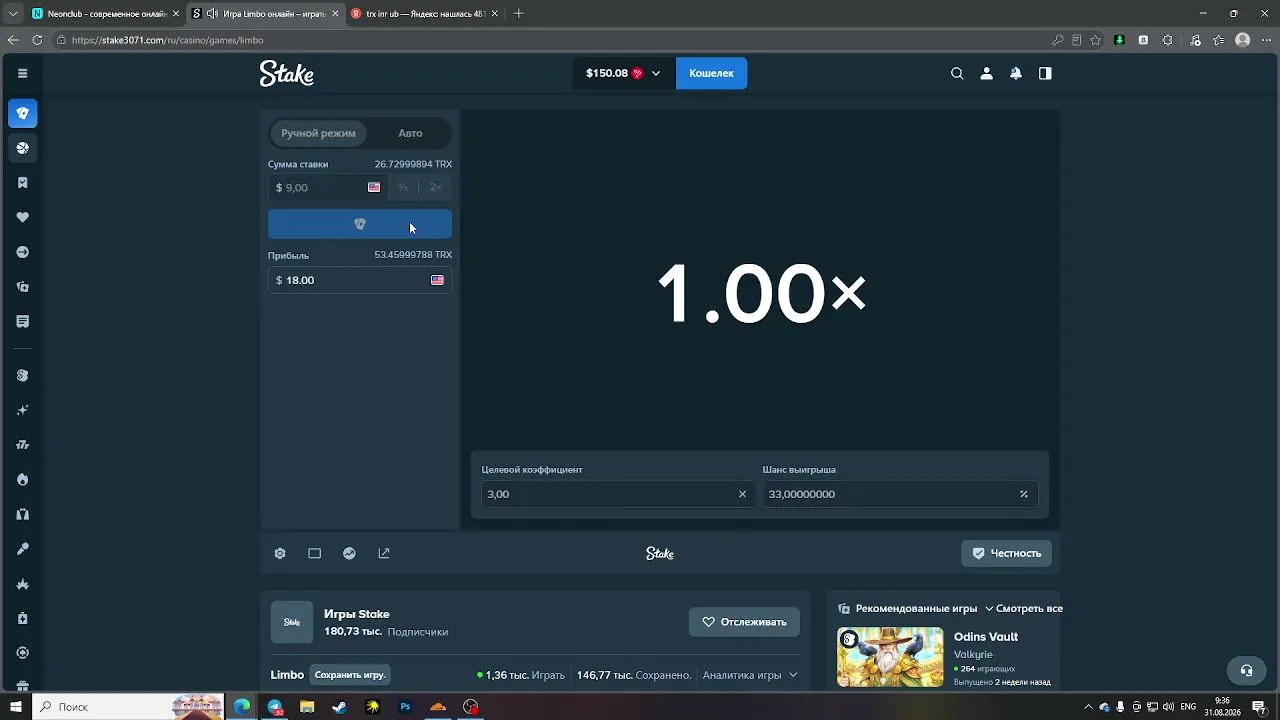This screenshot has width=1280, height=720.
Task: Click the taskbar clock showing 9:36
Action: point(1221,707)
